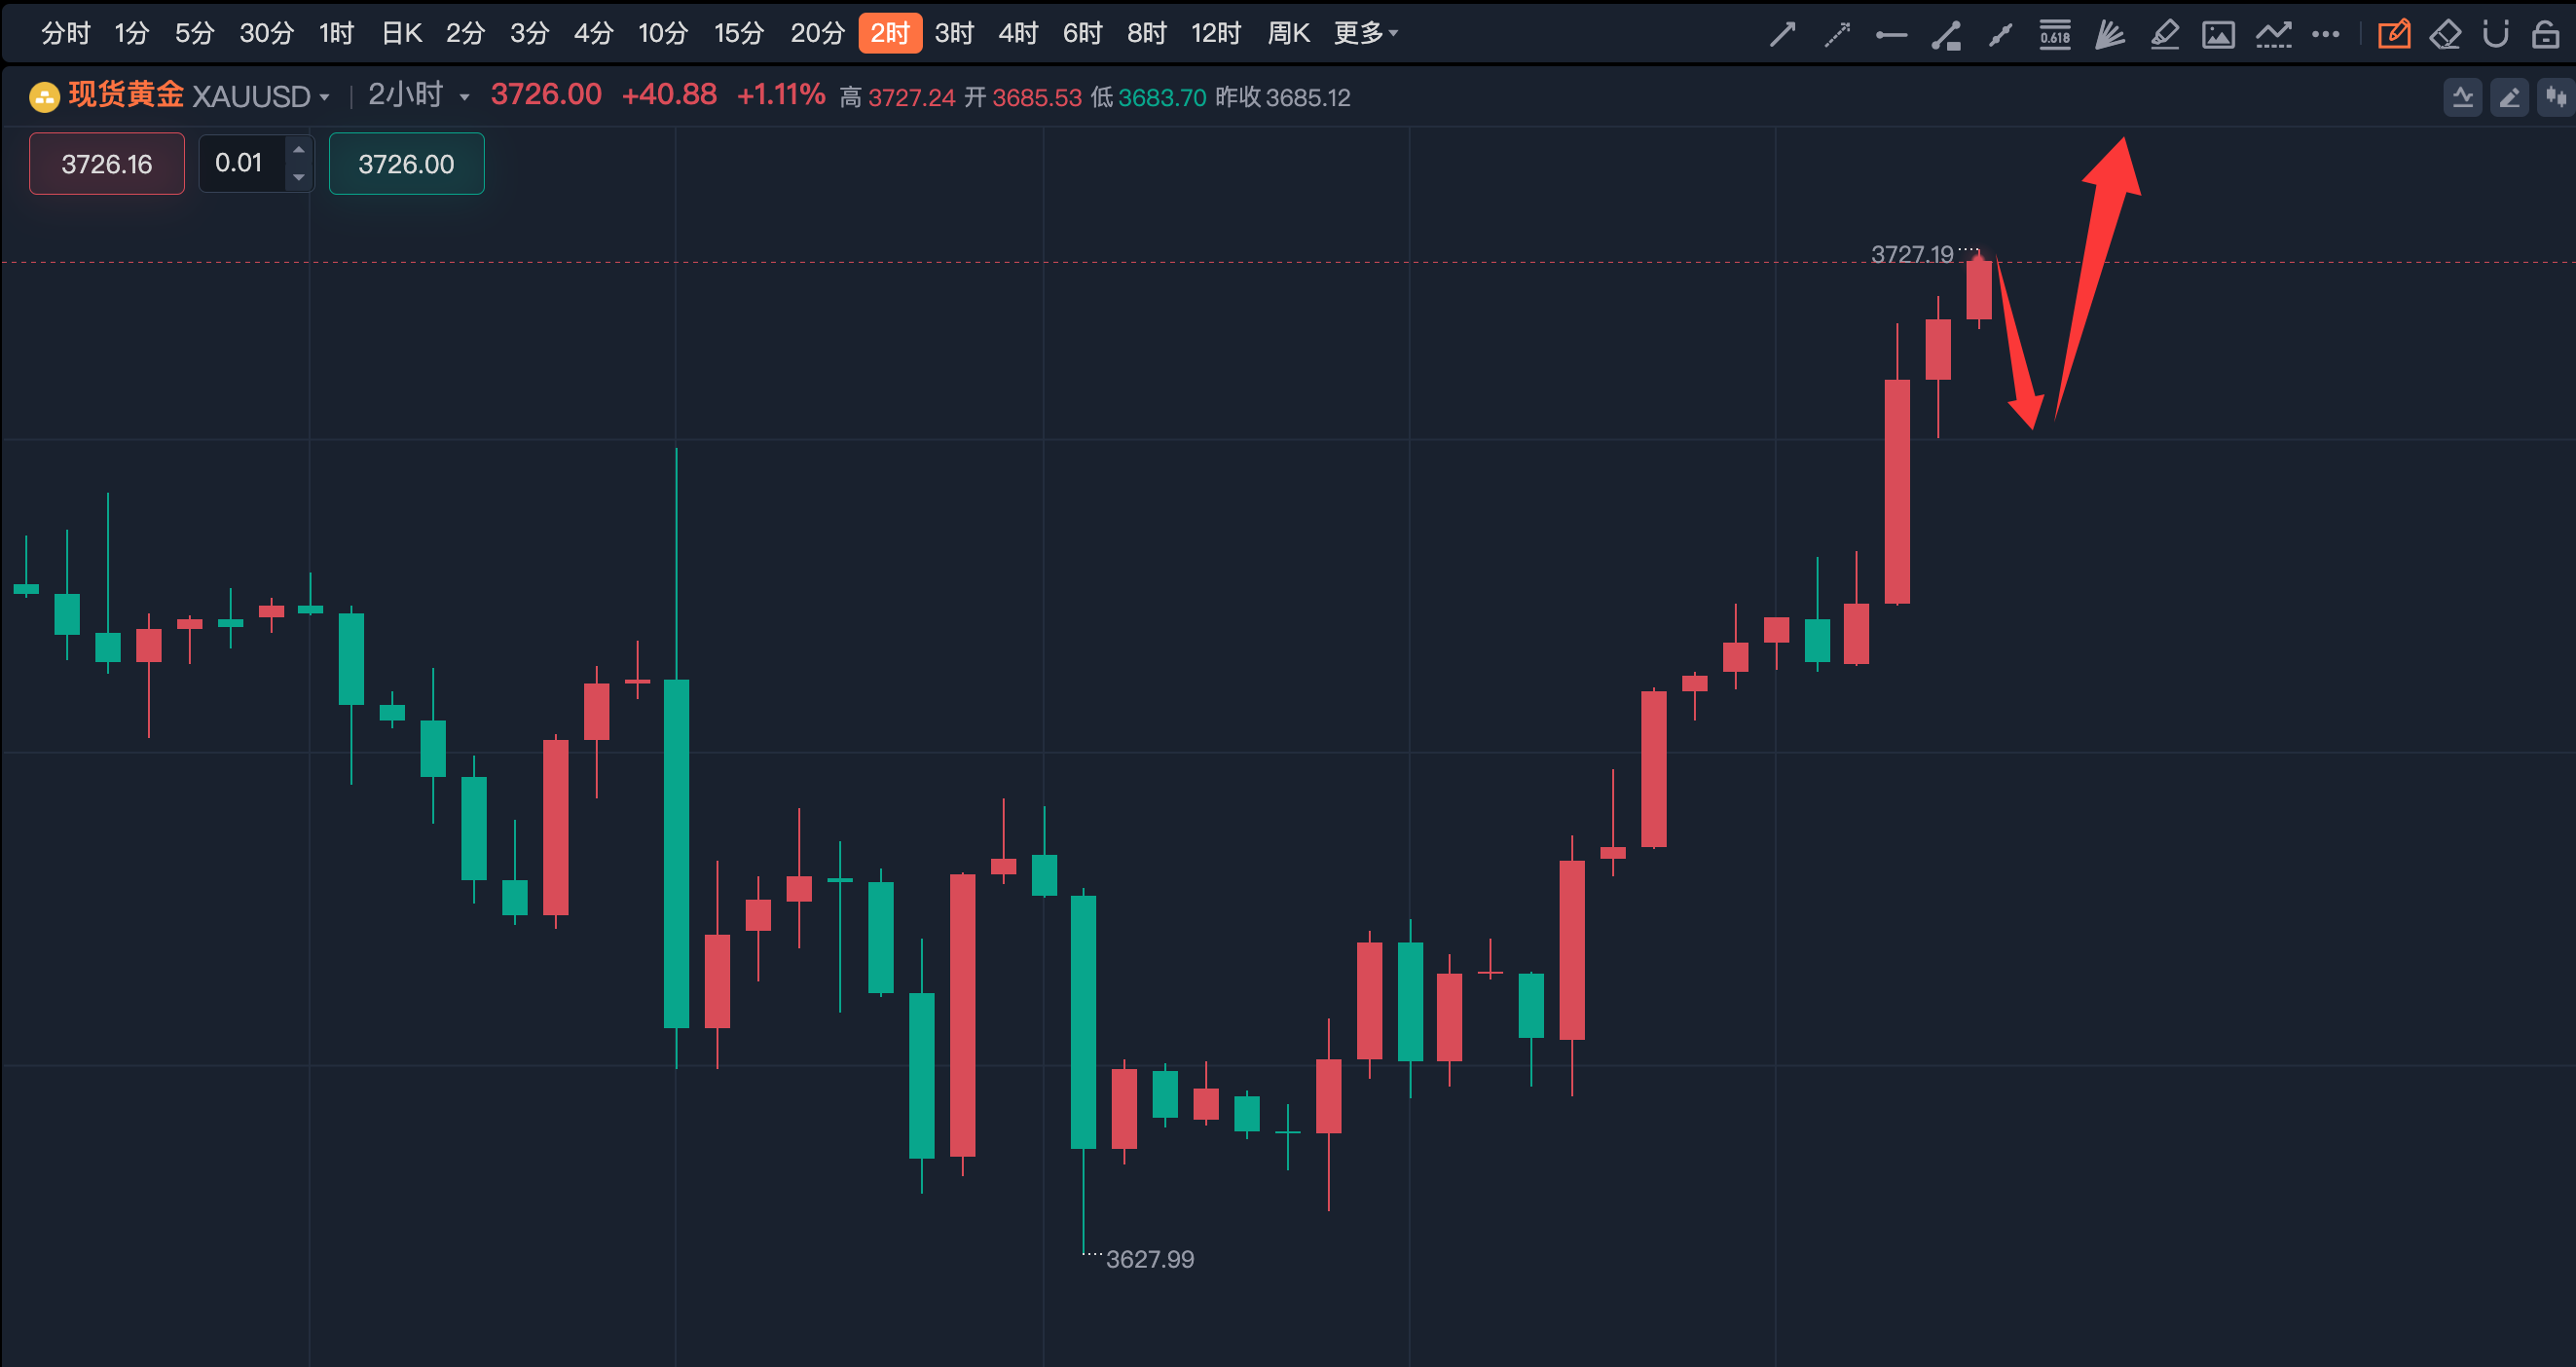
Task: Click the image insert icon
Action: click(x=2218, y=35)
